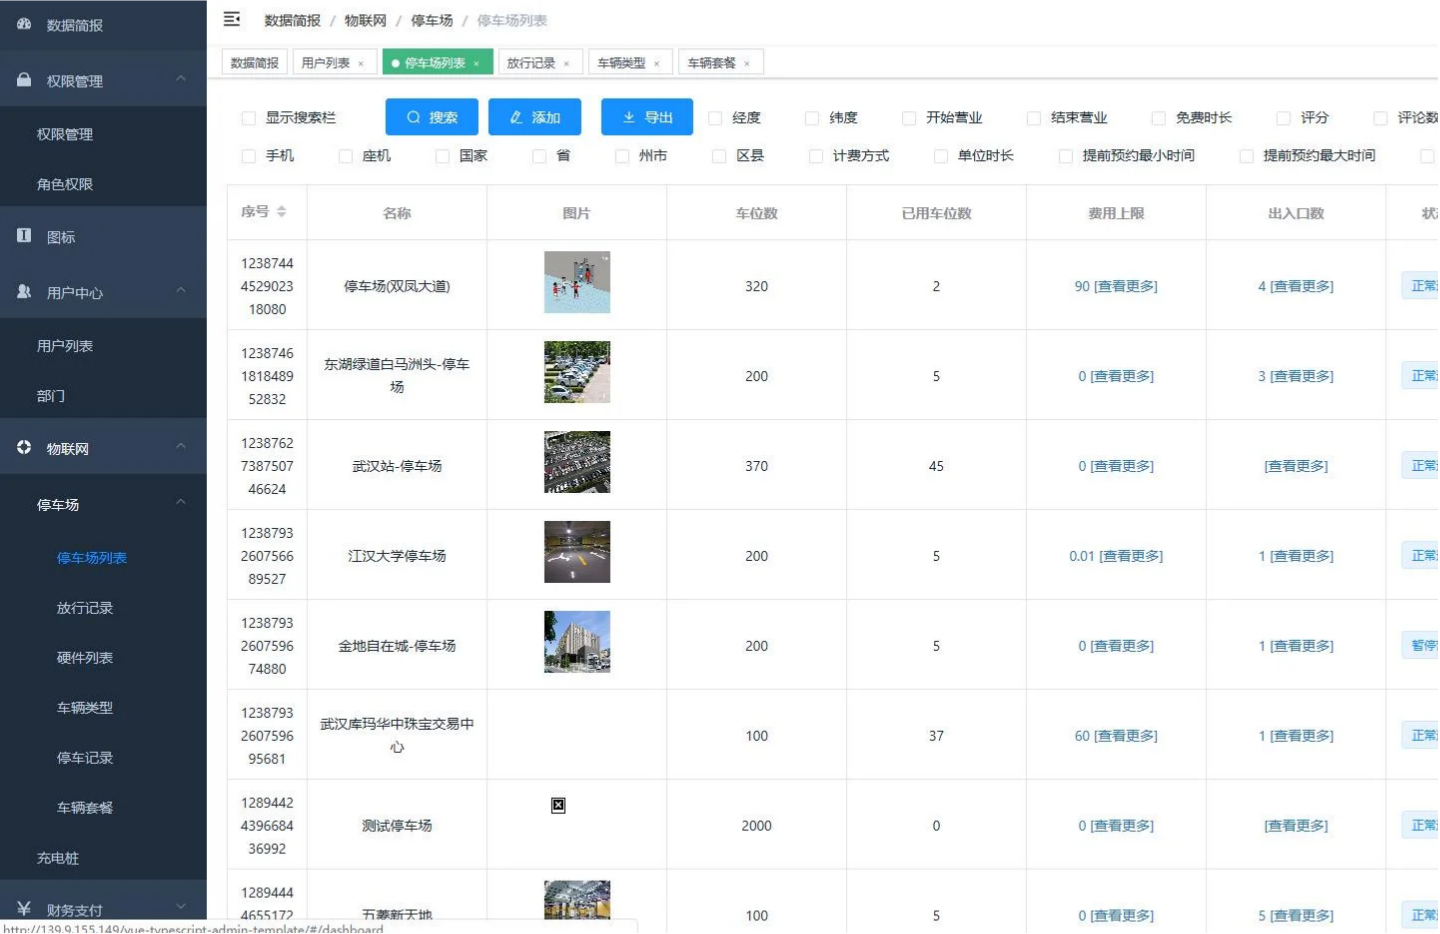Expand the 财务支付 menu section
1440x934 pixels.
181,905
